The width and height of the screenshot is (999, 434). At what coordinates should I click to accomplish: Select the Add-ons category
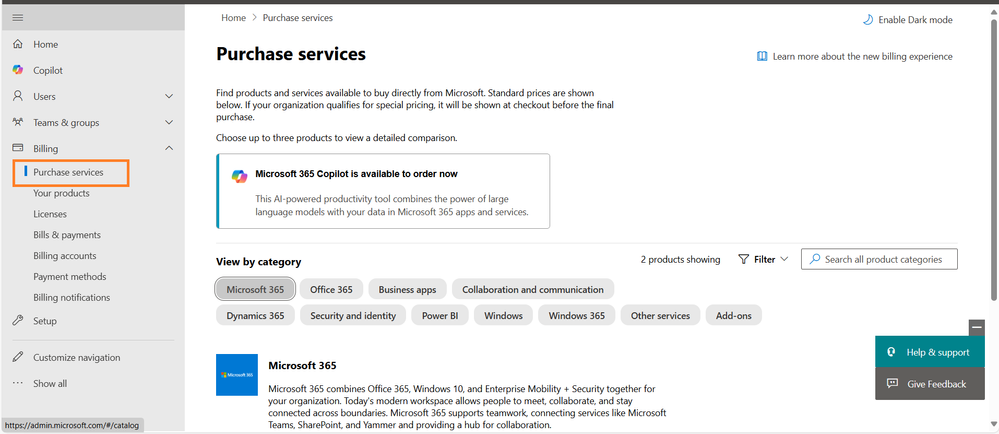(x=733, y=315)
